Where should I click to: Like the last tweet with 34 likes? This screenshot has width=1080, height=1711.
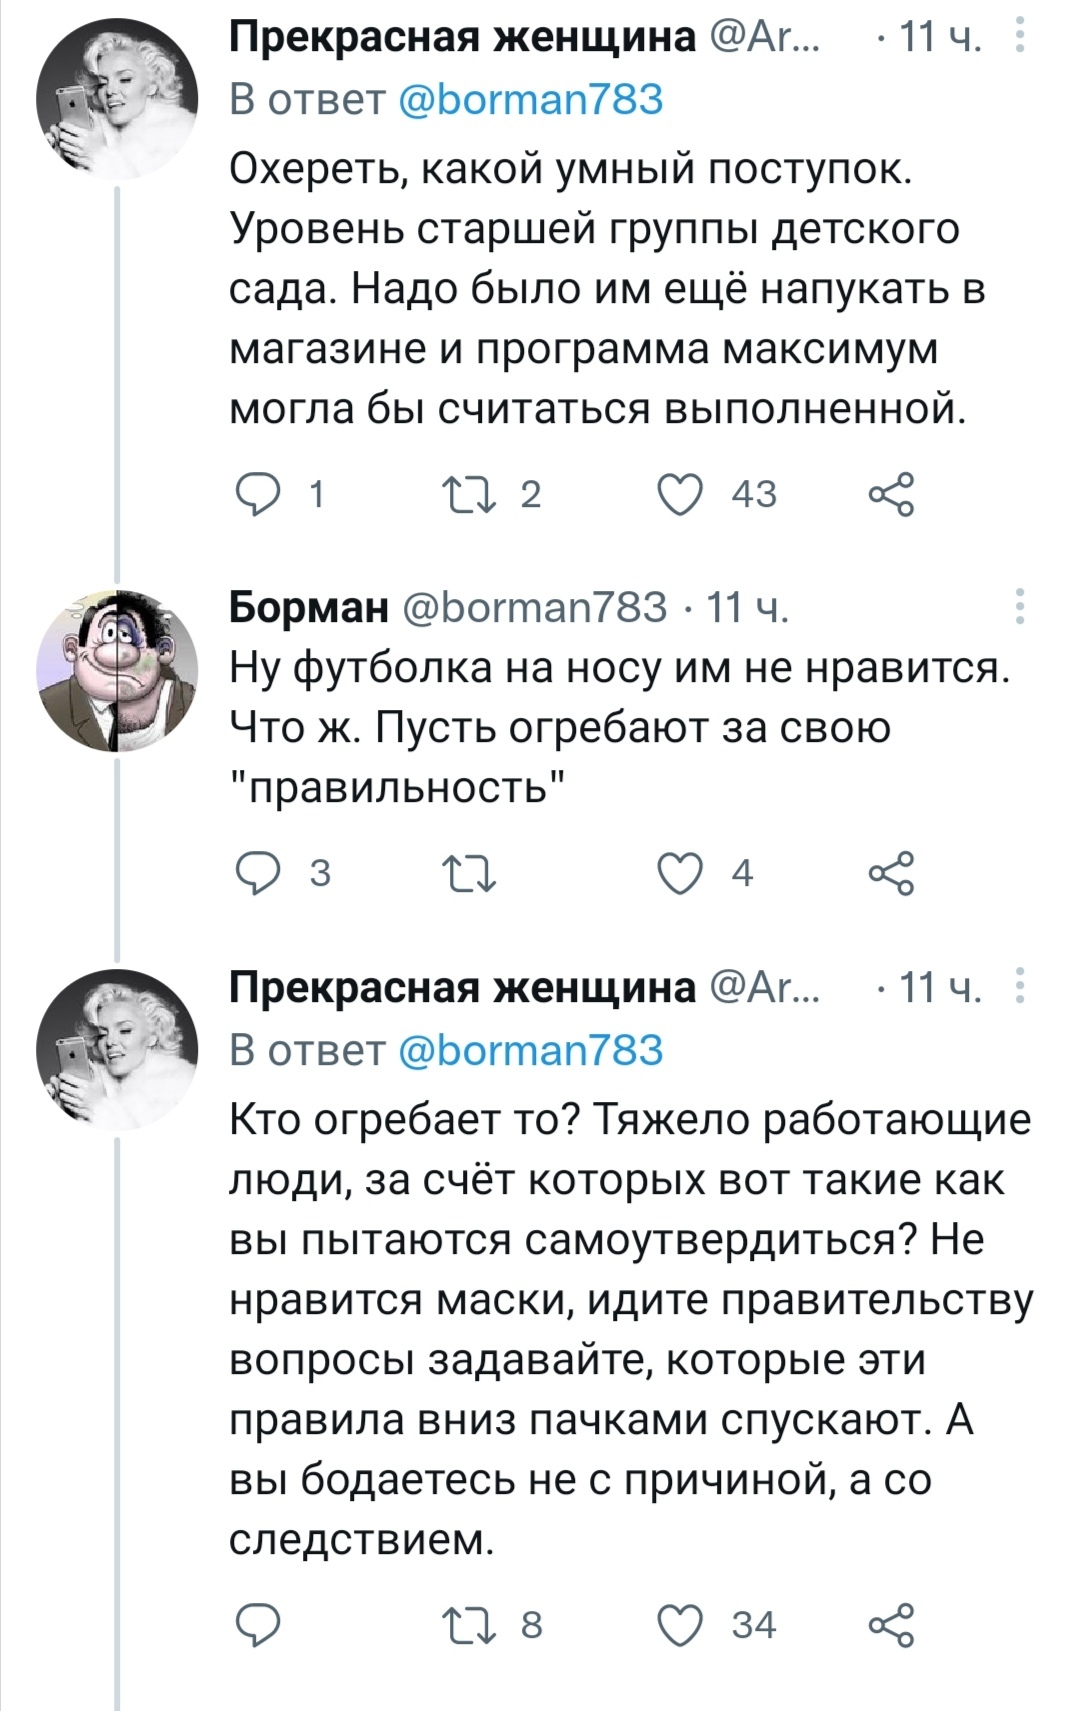coord(681,1624)
